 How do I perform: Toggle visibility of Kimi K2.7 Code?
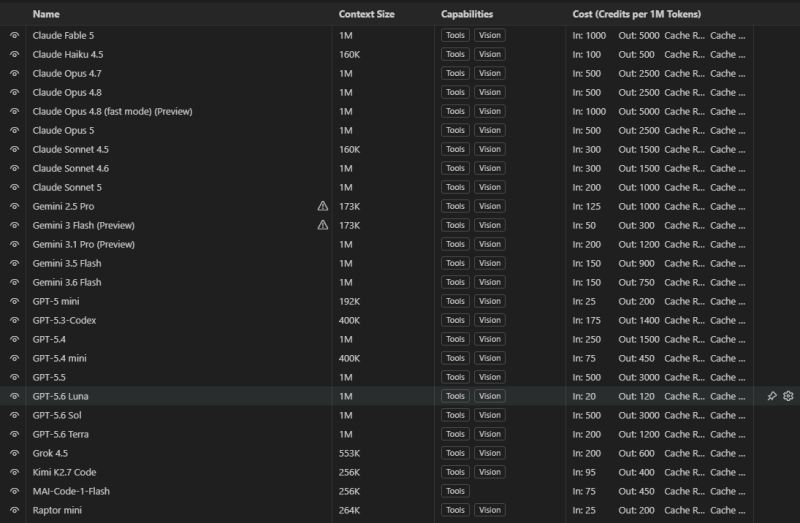pyautogui.click(x=14, y=472)
